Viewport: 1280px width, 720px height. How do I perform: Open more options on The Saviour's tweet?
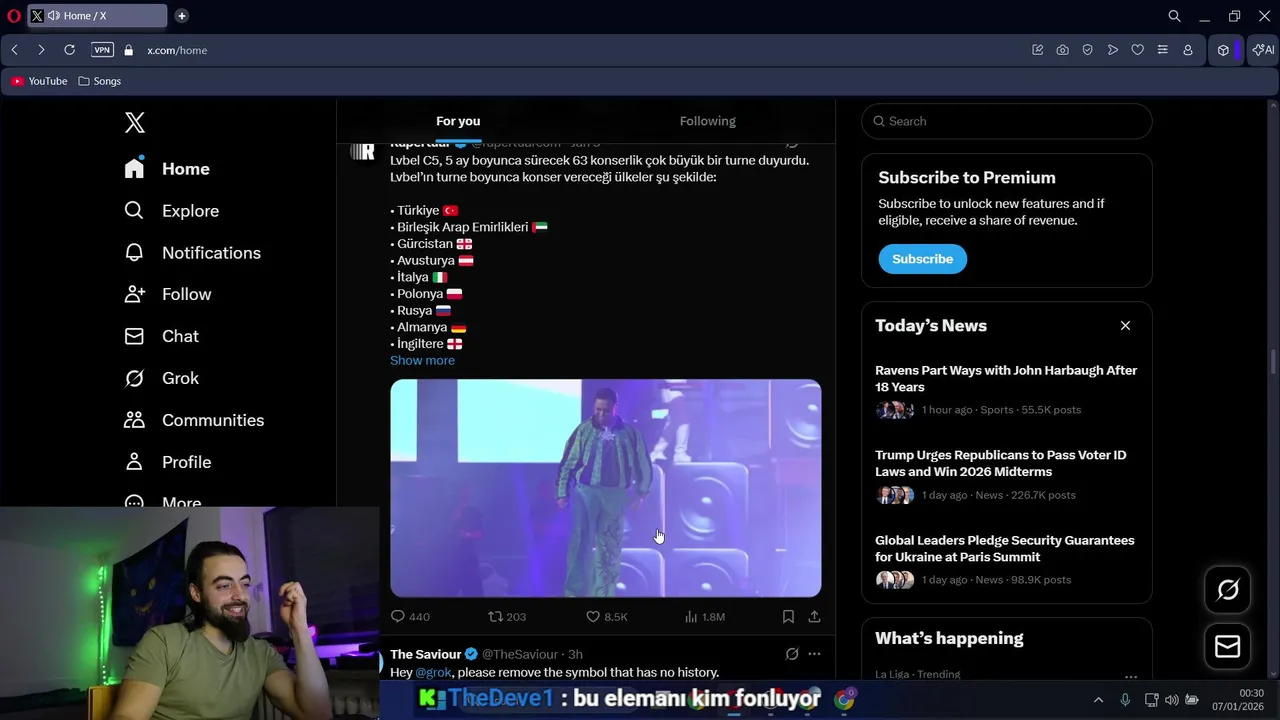pos(814,654)
